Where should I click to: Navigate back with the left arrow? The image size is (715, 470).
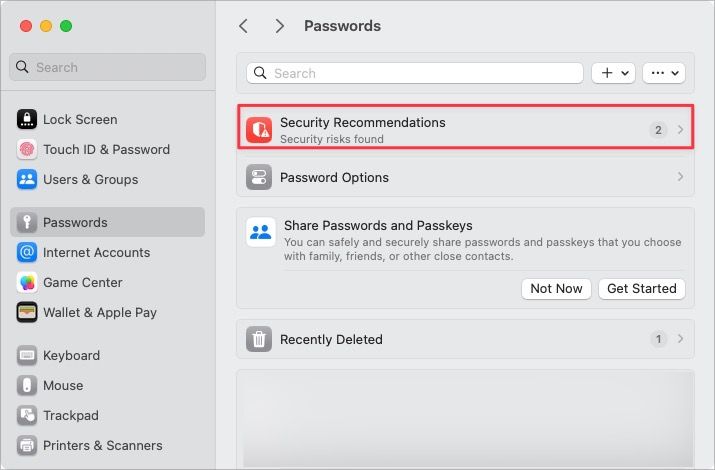243,26
